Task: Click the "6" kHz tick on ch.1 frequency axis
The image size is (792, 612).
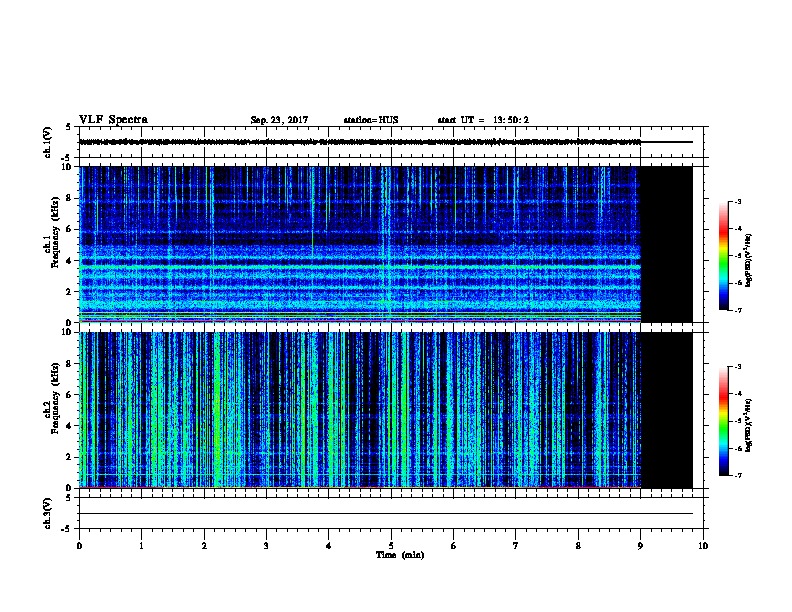Action: tap(70, 229)
